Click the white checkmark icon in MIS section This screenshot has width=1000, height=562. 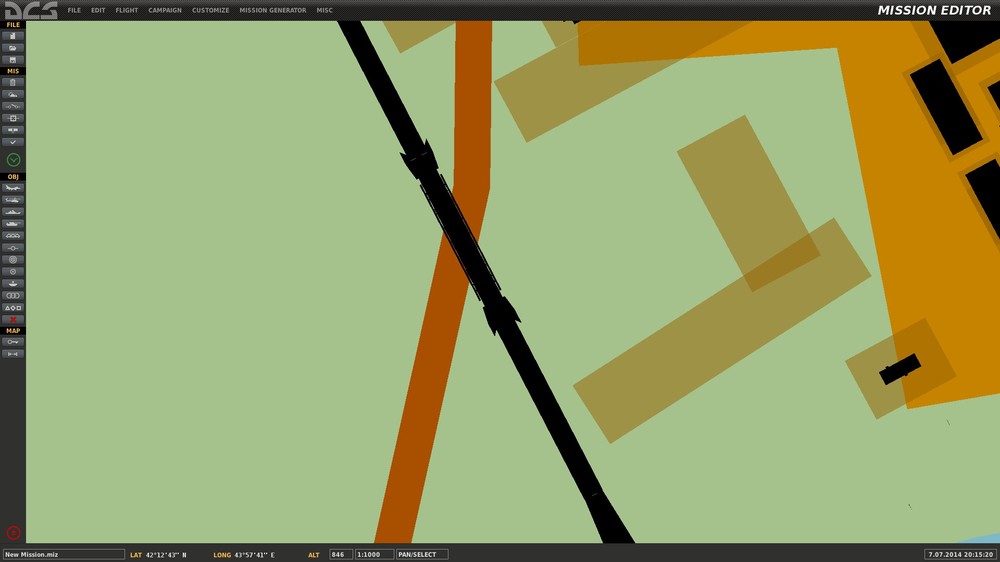(13, 142)
